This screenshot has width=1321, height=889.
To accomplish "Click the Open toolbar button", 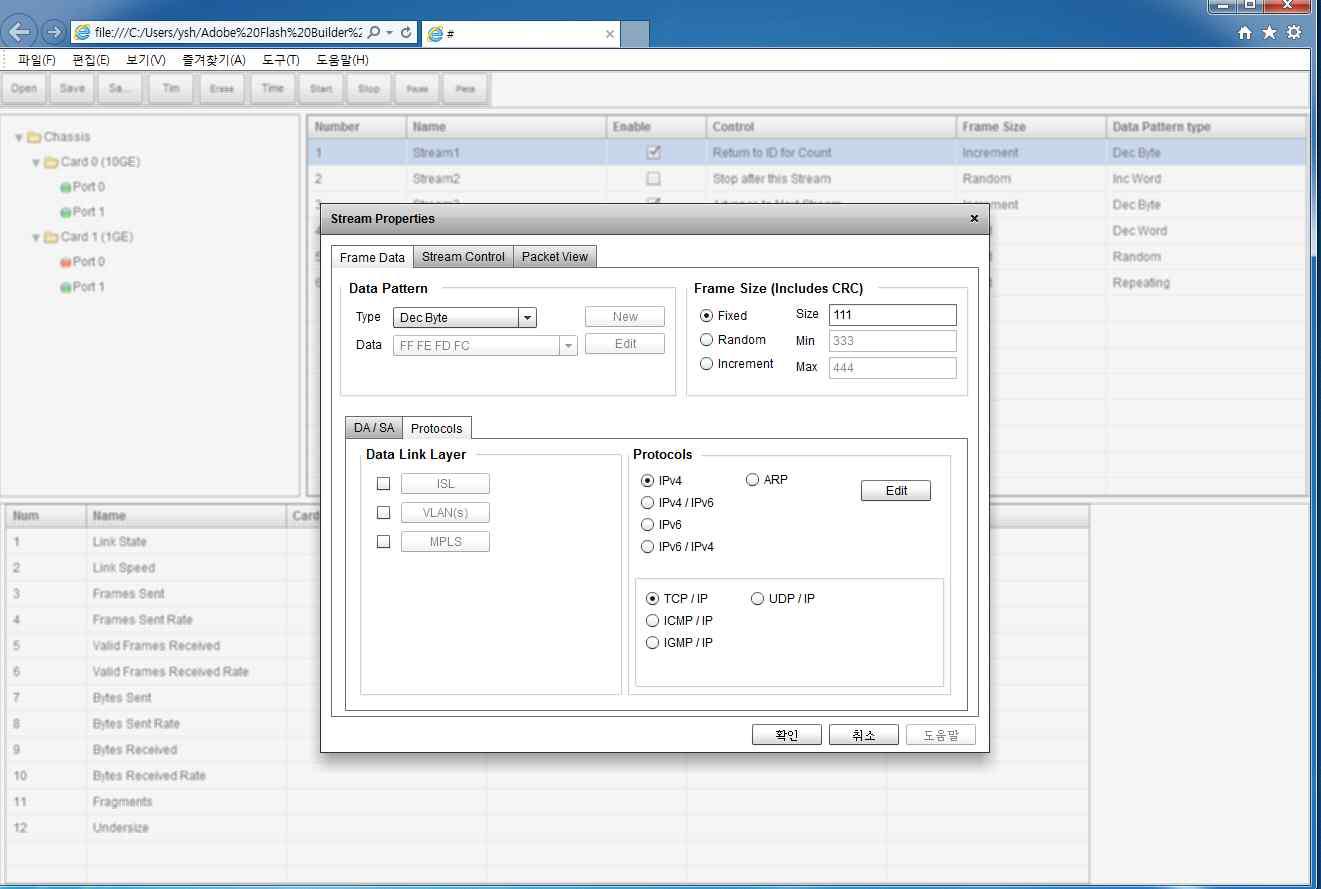I will click(x=24, y=88).
